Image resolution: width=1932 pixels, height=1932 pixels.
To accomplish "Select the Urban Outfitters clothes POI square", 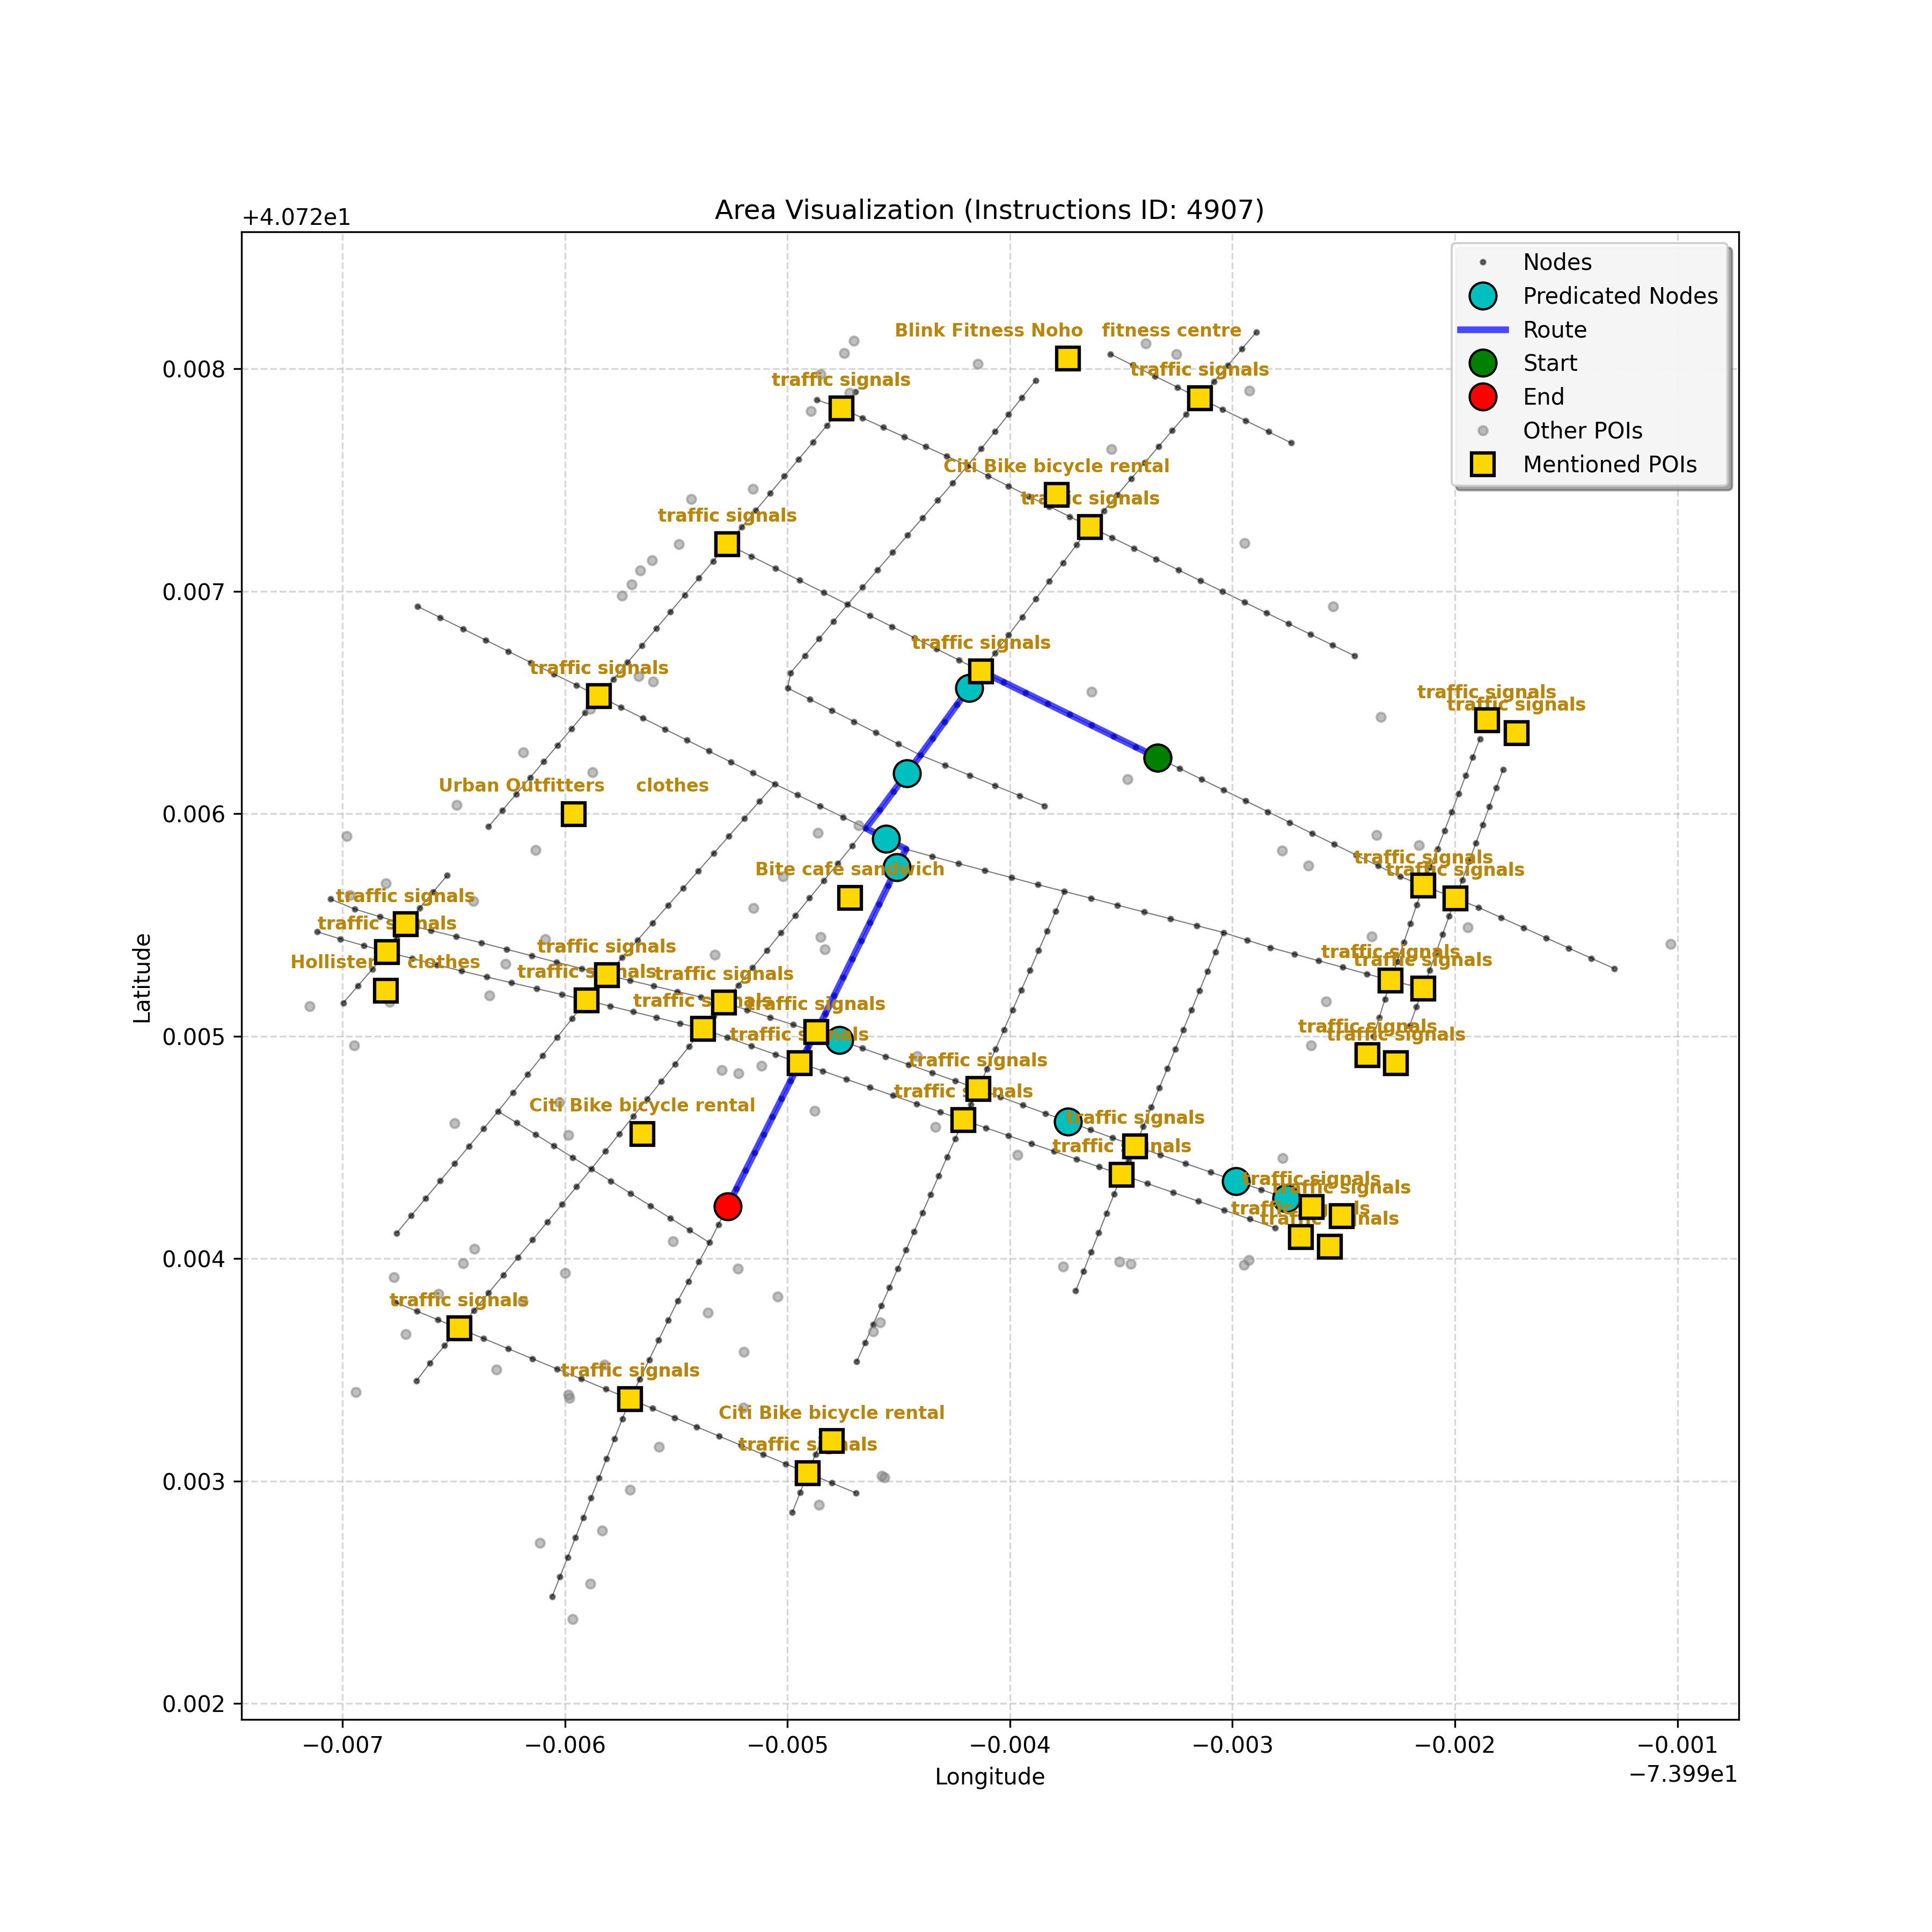I will coord(573,814).
